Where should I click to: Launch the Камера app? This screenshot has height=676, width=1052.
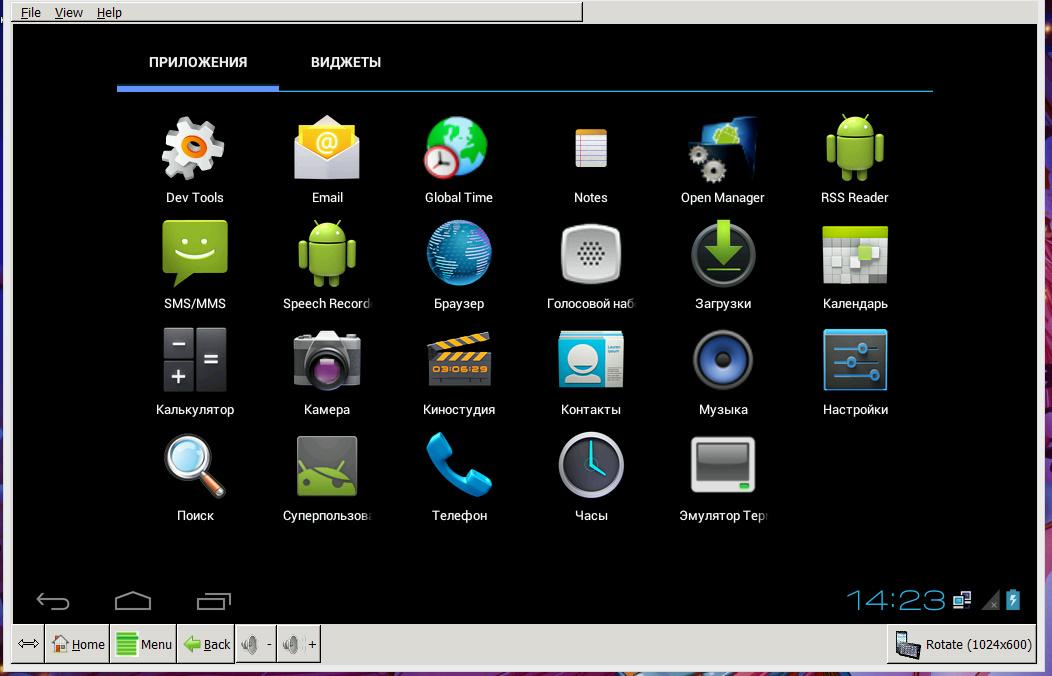coord(327,361)
